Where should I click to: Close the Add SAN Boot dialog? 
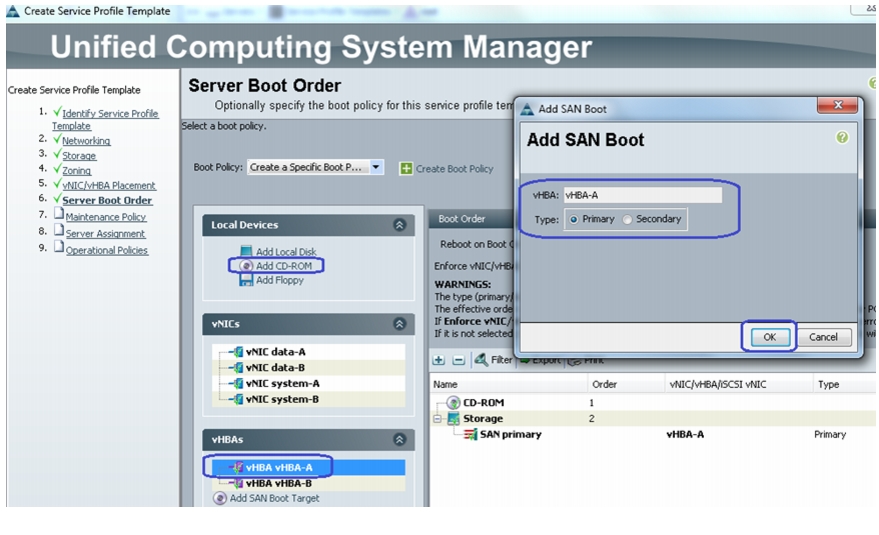[x=838, y=105]
